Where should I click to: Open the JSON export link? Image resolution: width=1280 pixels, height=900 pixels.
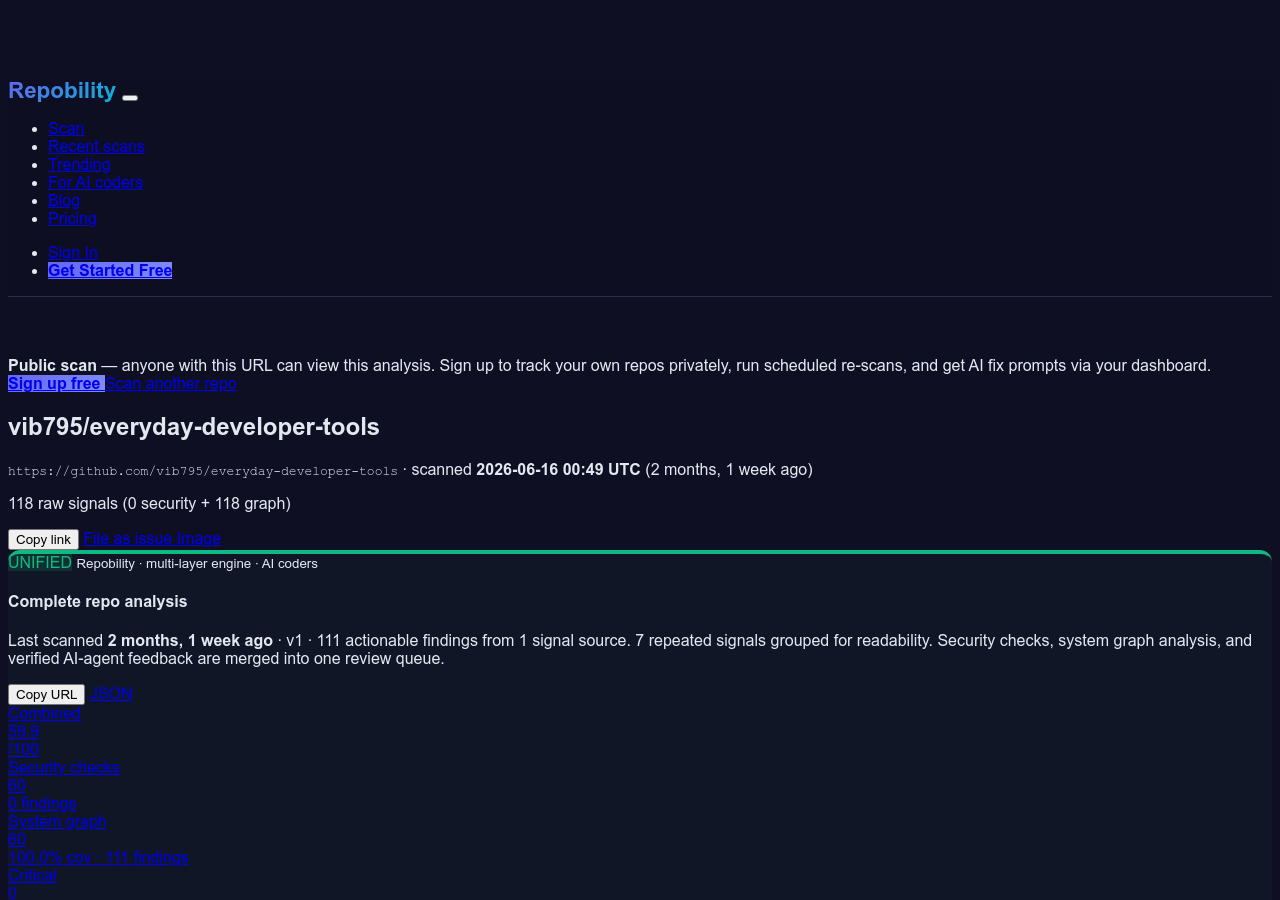[x=111, y=693]
